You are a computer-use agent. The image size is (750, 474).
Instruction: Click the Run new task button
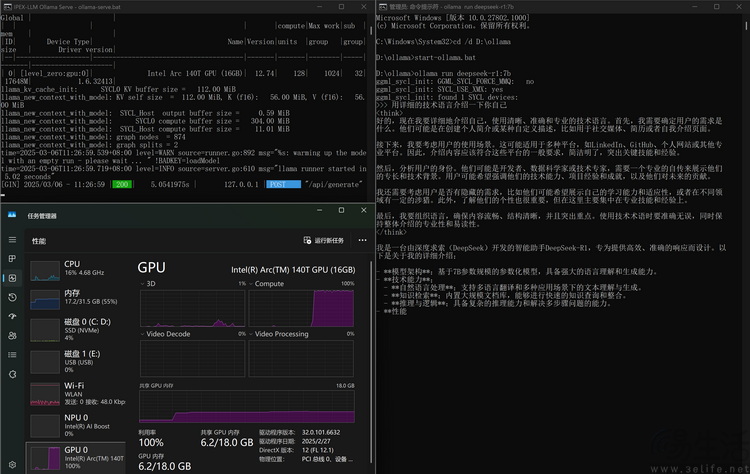pos(323,240)
